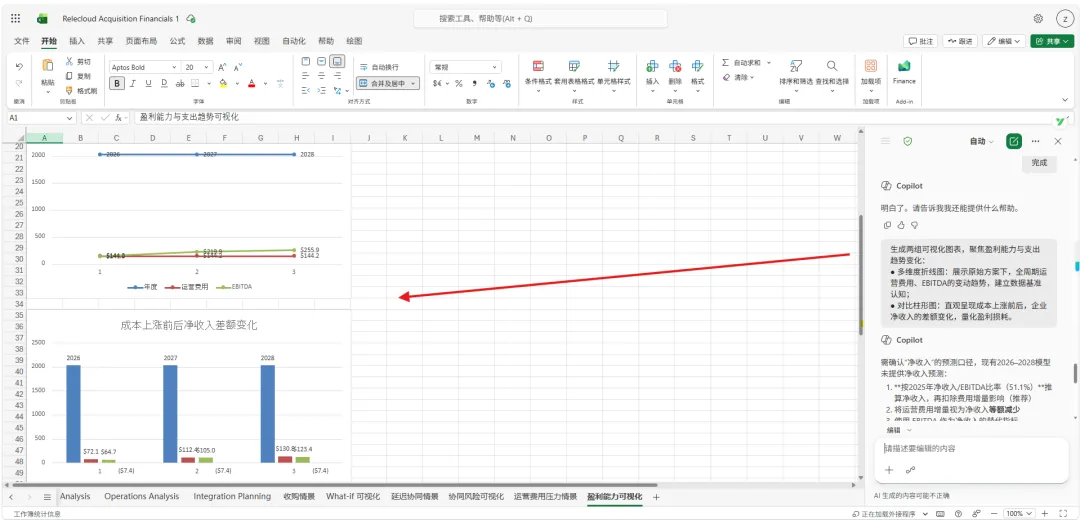Image resolution: width=1080 pixels, height=520 pixels.
Task: Open the File (文件) tab
Action: coord(21,41)
